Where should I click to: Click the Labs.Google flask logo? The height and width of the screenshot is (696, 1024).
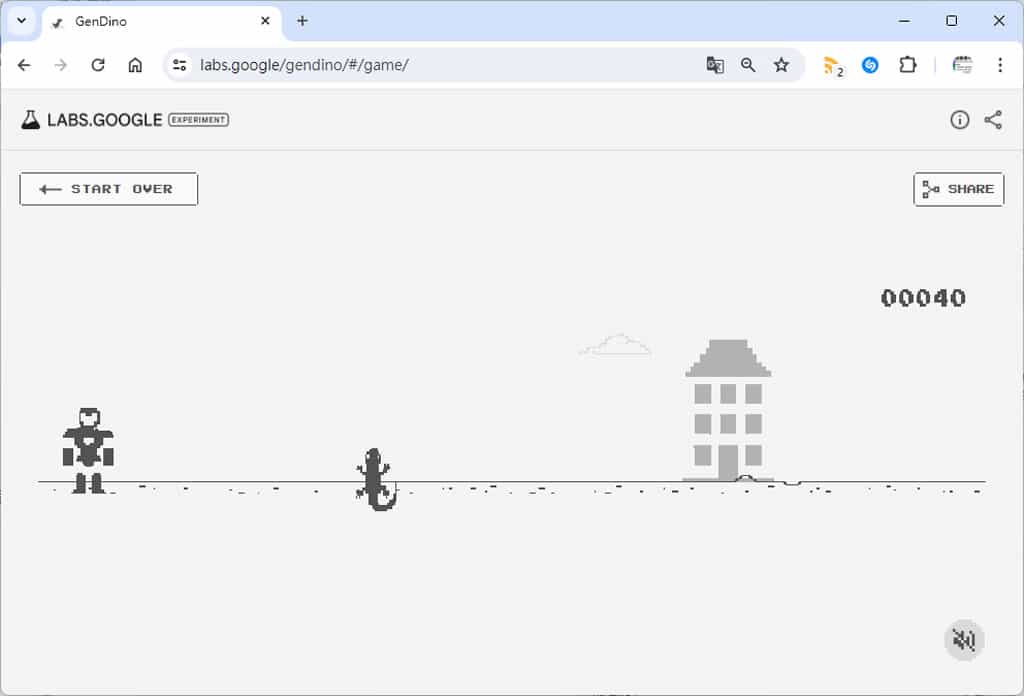pyautogui.click(x=30, y=119)
